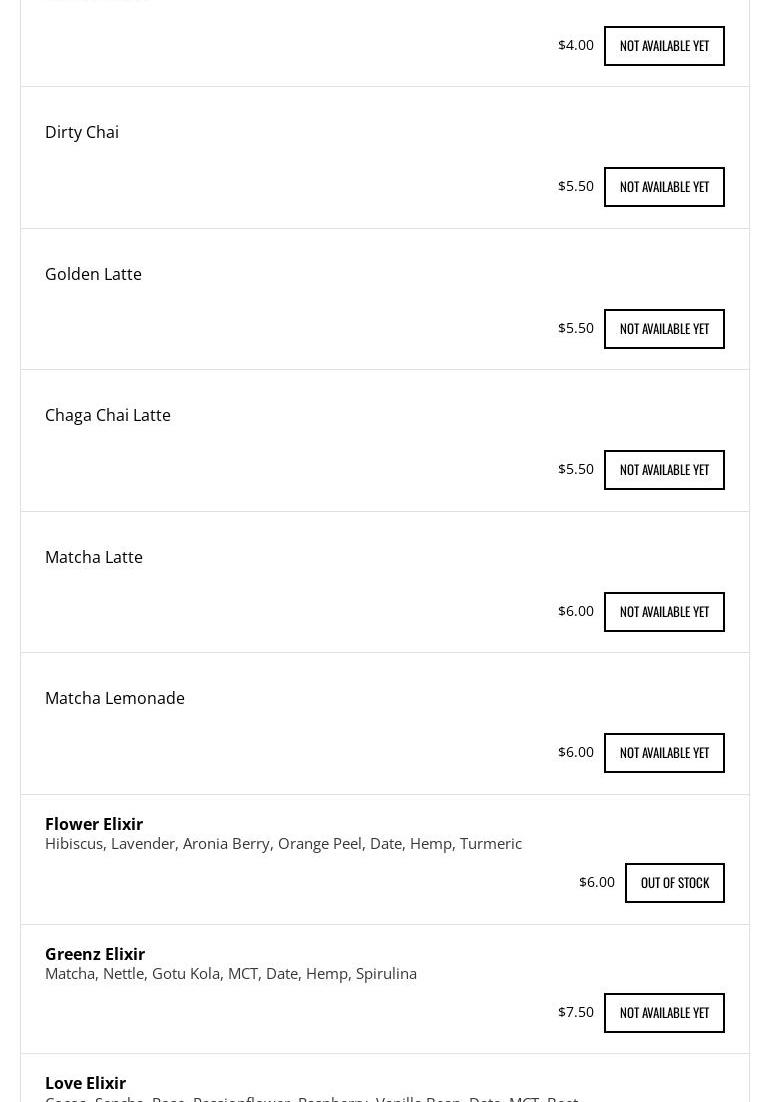
Task: Click the $7.50 price of Greenz Elixir
Action: pyautogui.click(x=576, y=1012)
